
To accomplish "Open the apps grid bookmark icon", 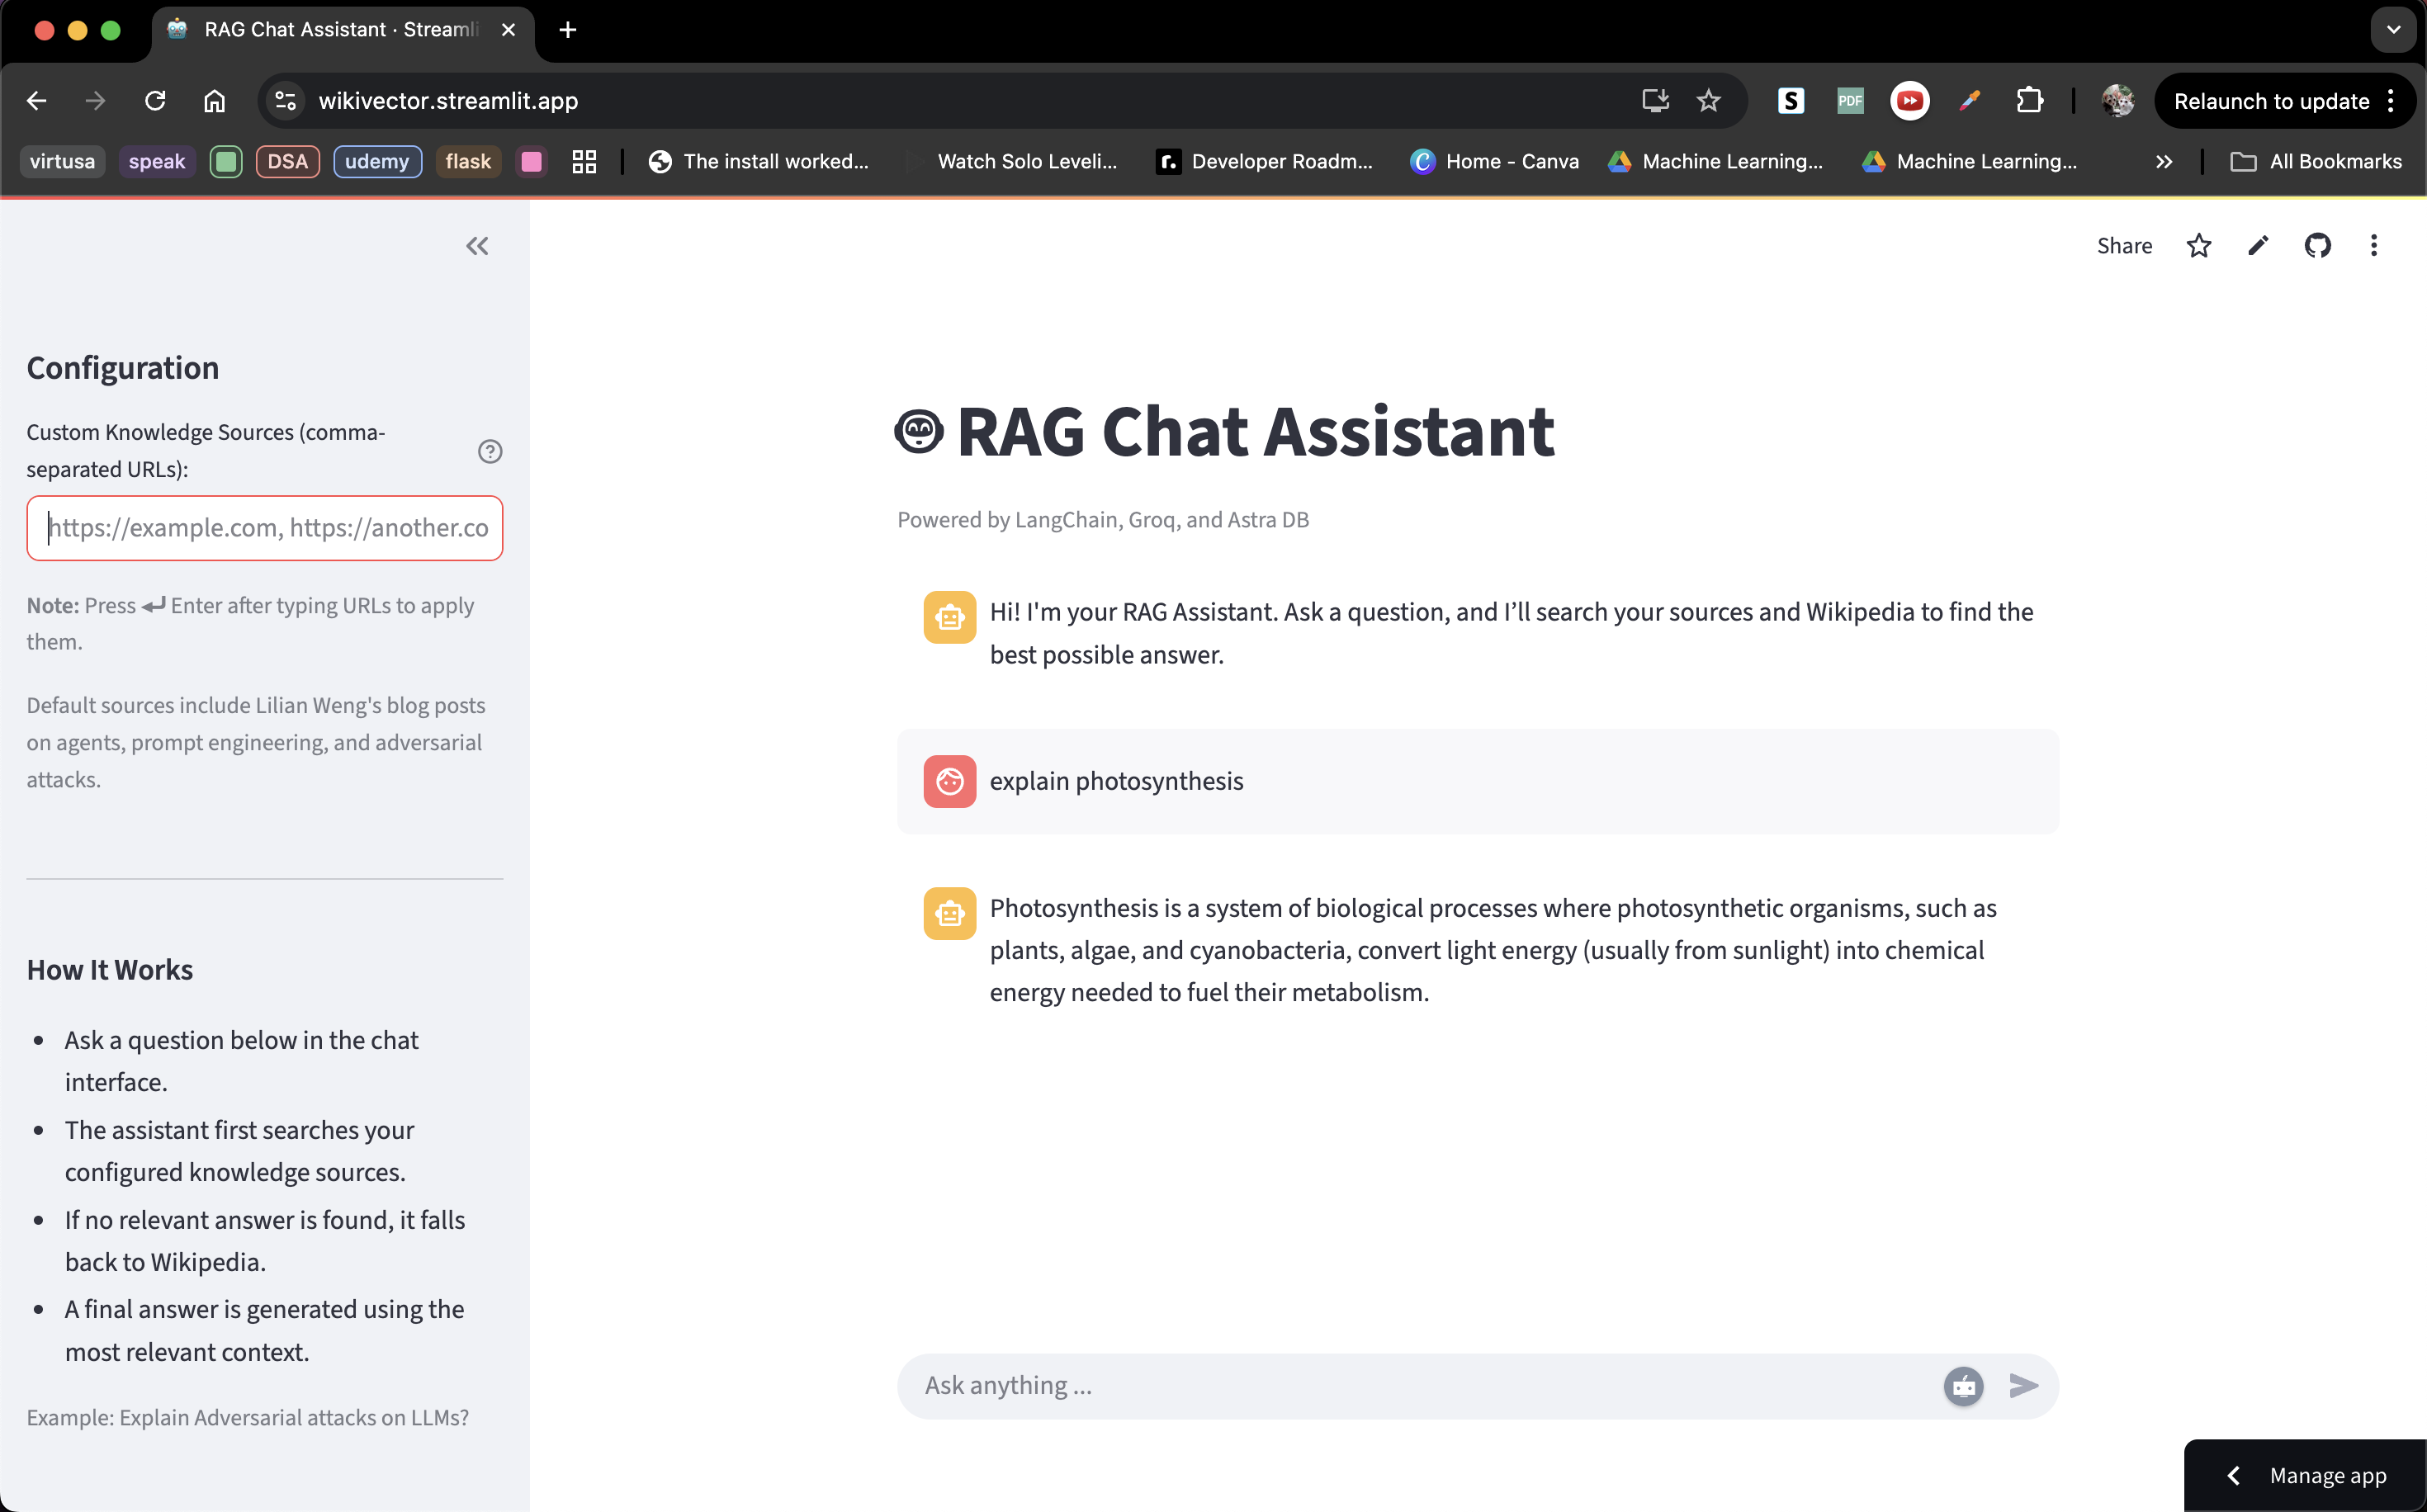I will [x=584, y=161].
